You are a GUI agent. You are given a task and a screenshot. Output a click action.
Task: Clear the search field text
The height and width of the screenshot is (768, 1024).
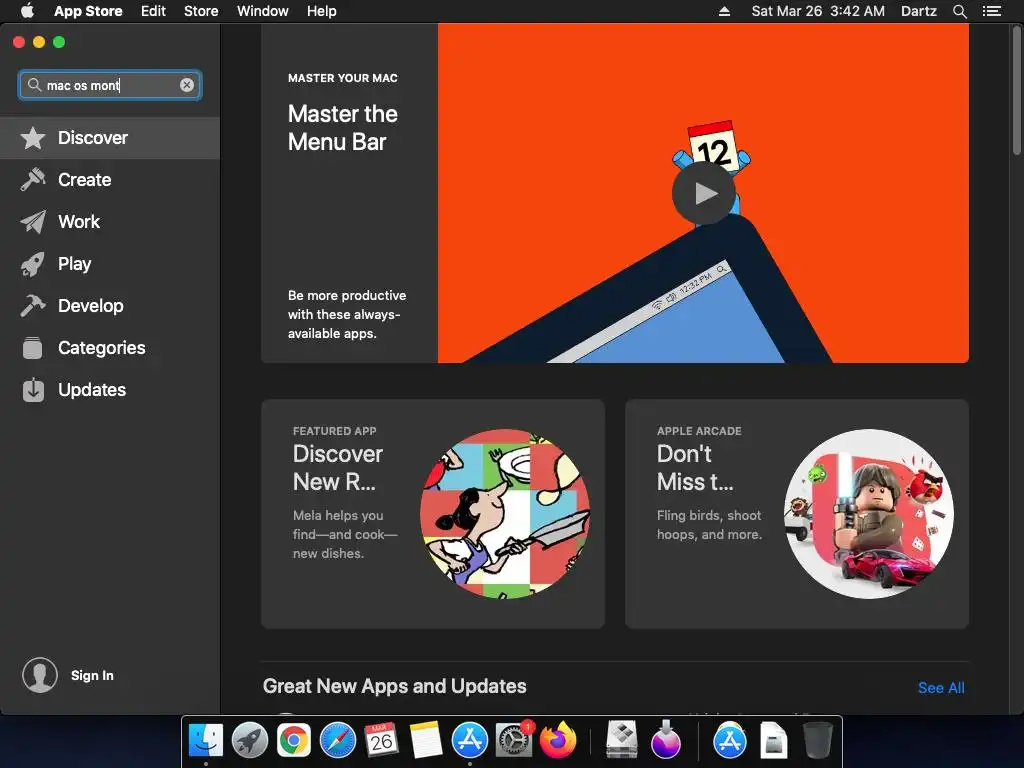[187, 85]
